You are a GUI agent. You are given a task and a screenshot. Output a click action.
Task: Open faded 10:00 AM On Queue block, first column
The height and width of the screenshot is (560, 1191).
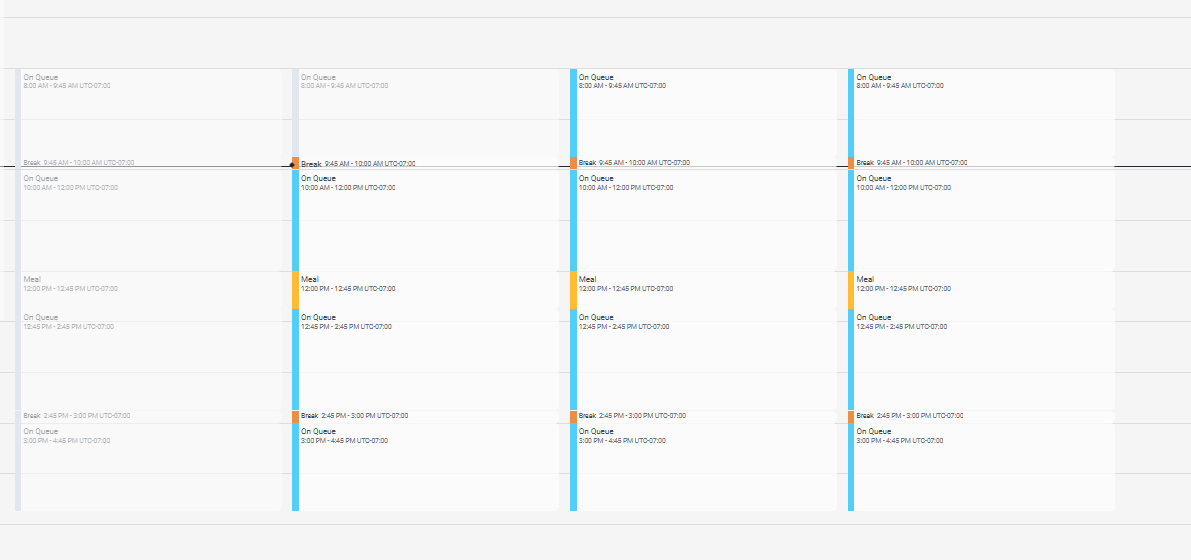pos(149,220)
